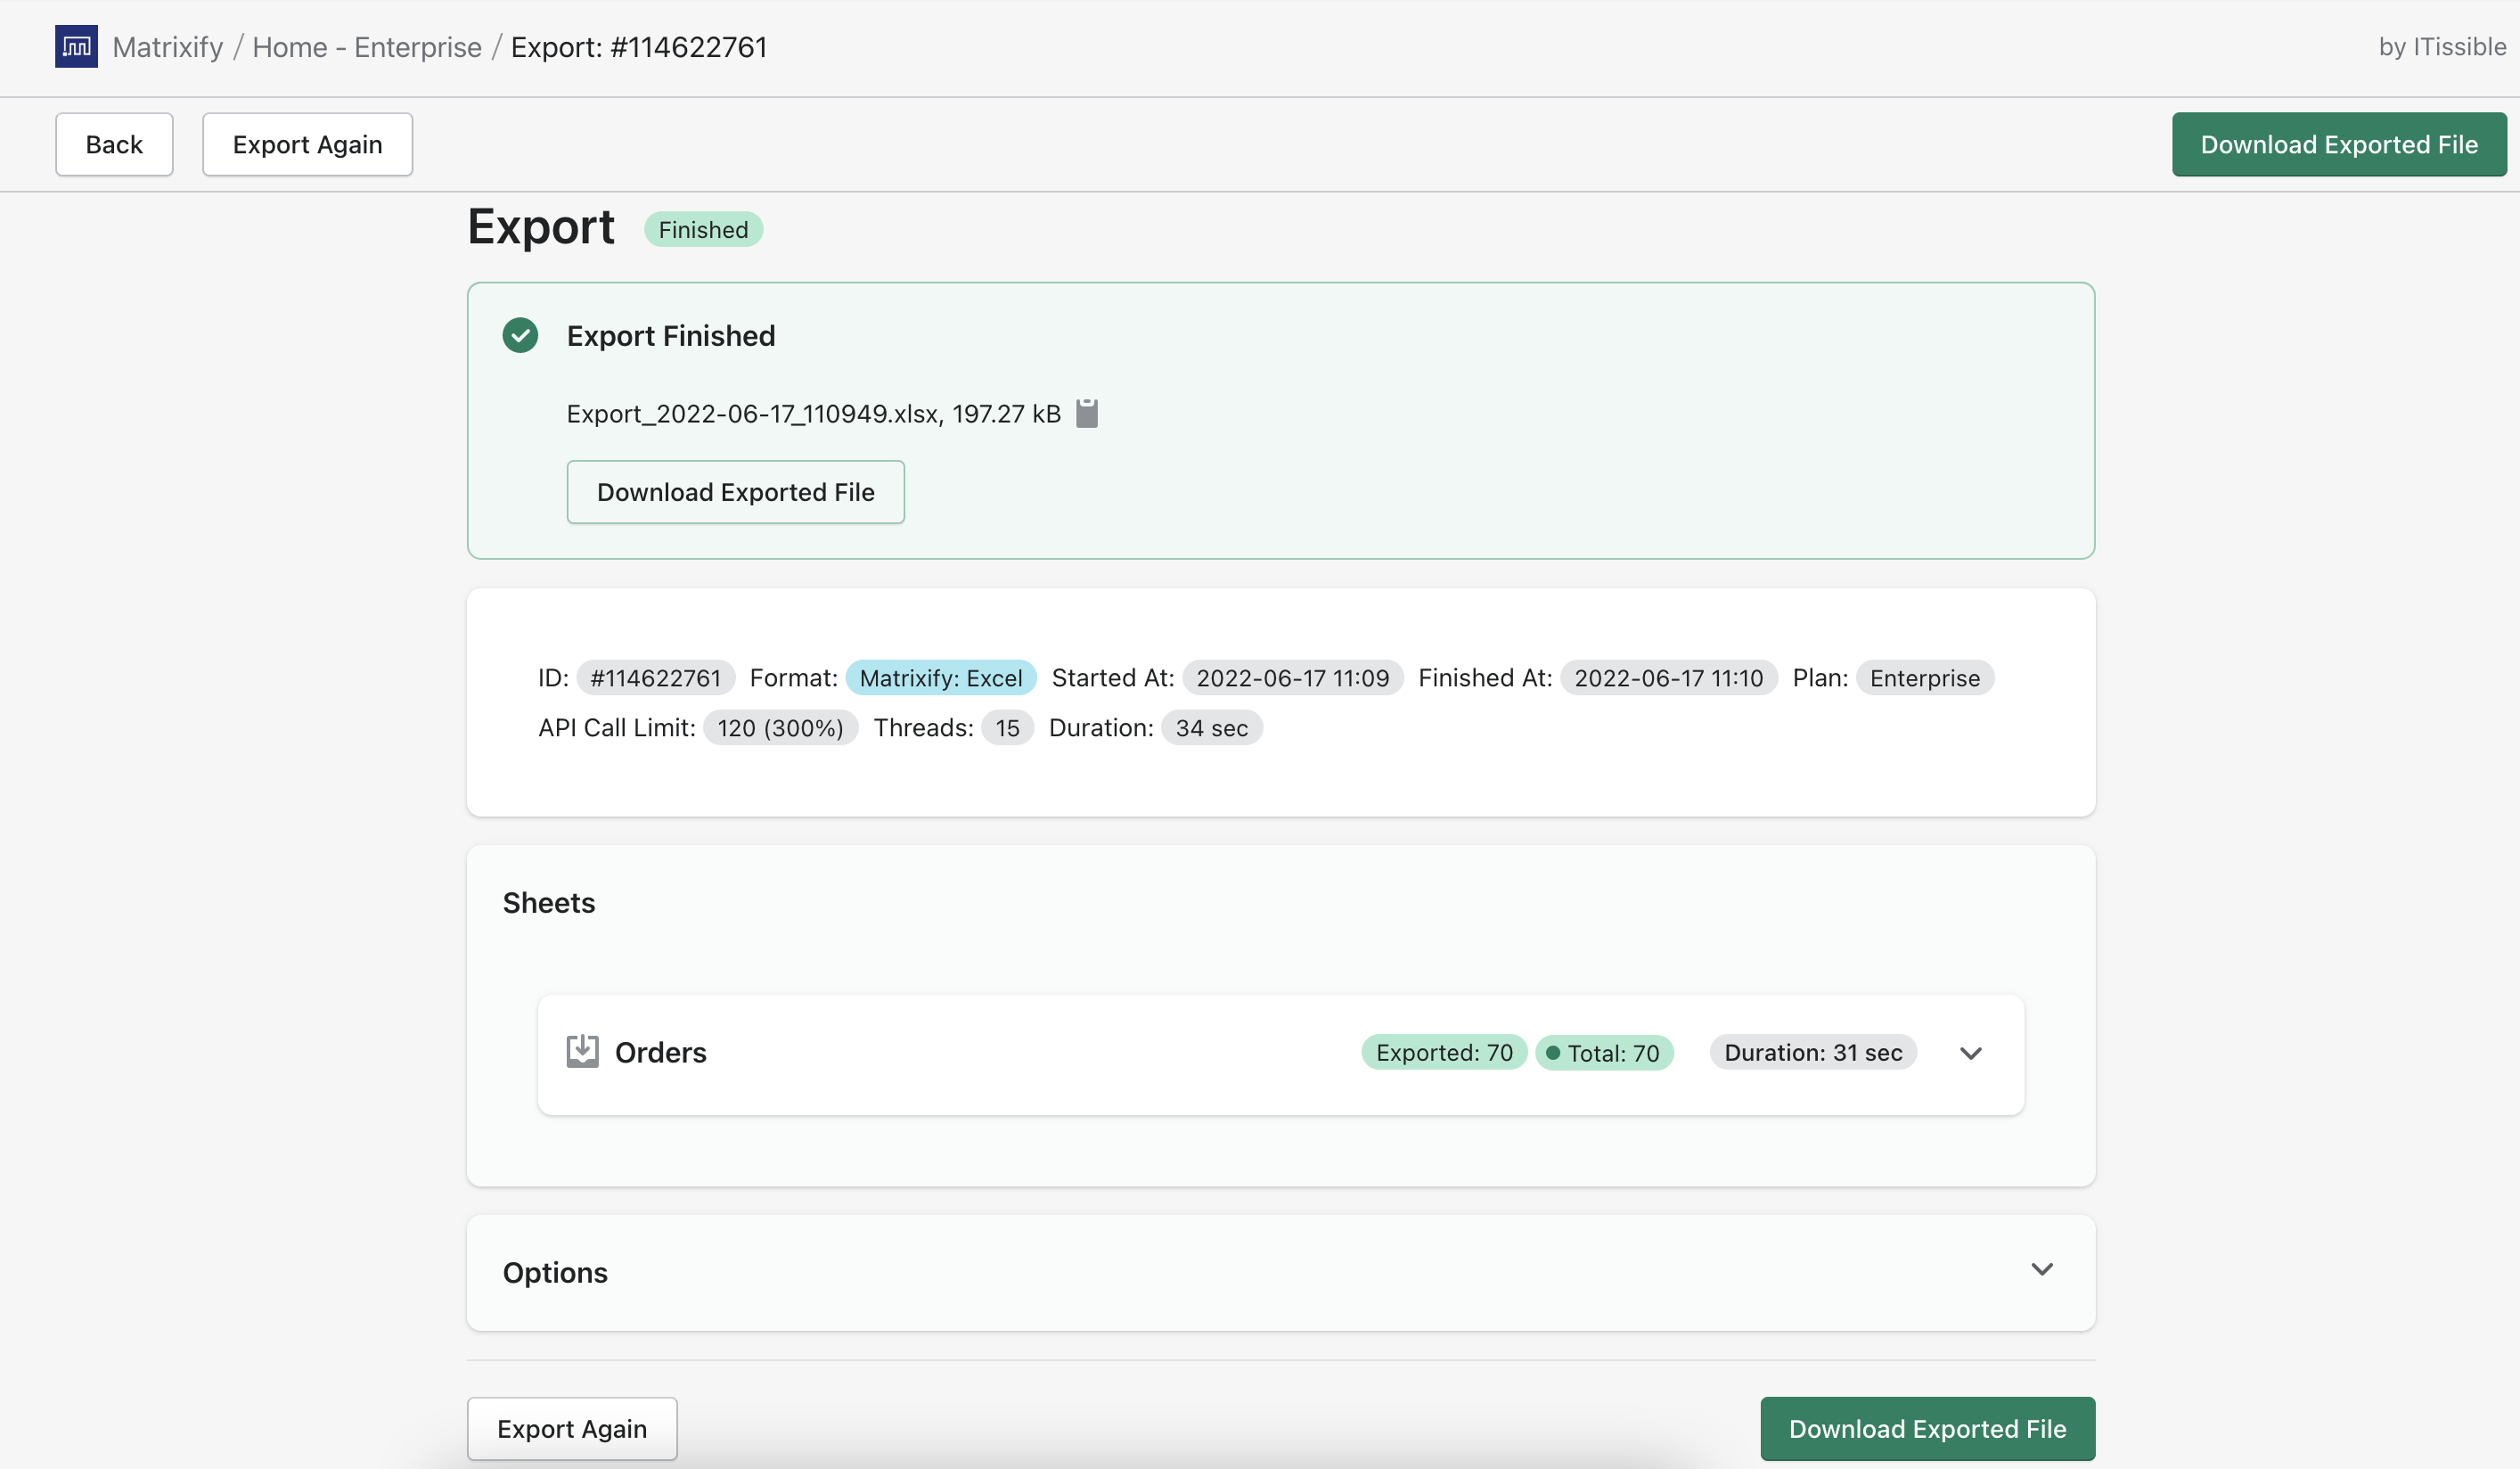Click the Threads 15 value
2520x1469 pixels.
pos(1007,727)
